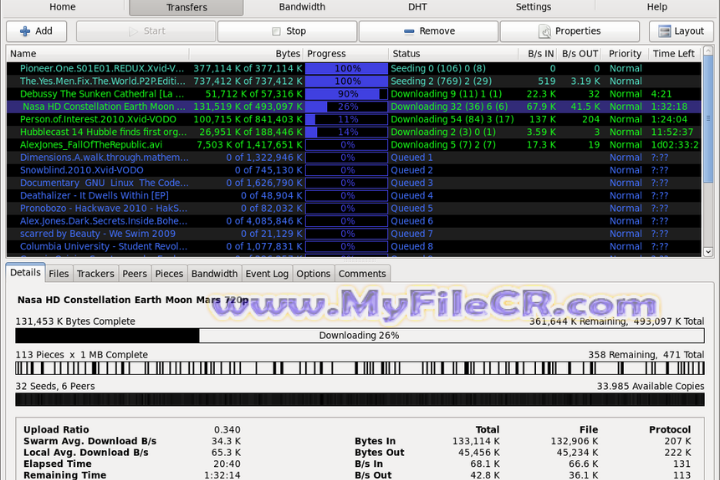This screenshot has width=720, height=480.
Task: Click the transfer list scroll down arrow
Action: coord(708,252)
